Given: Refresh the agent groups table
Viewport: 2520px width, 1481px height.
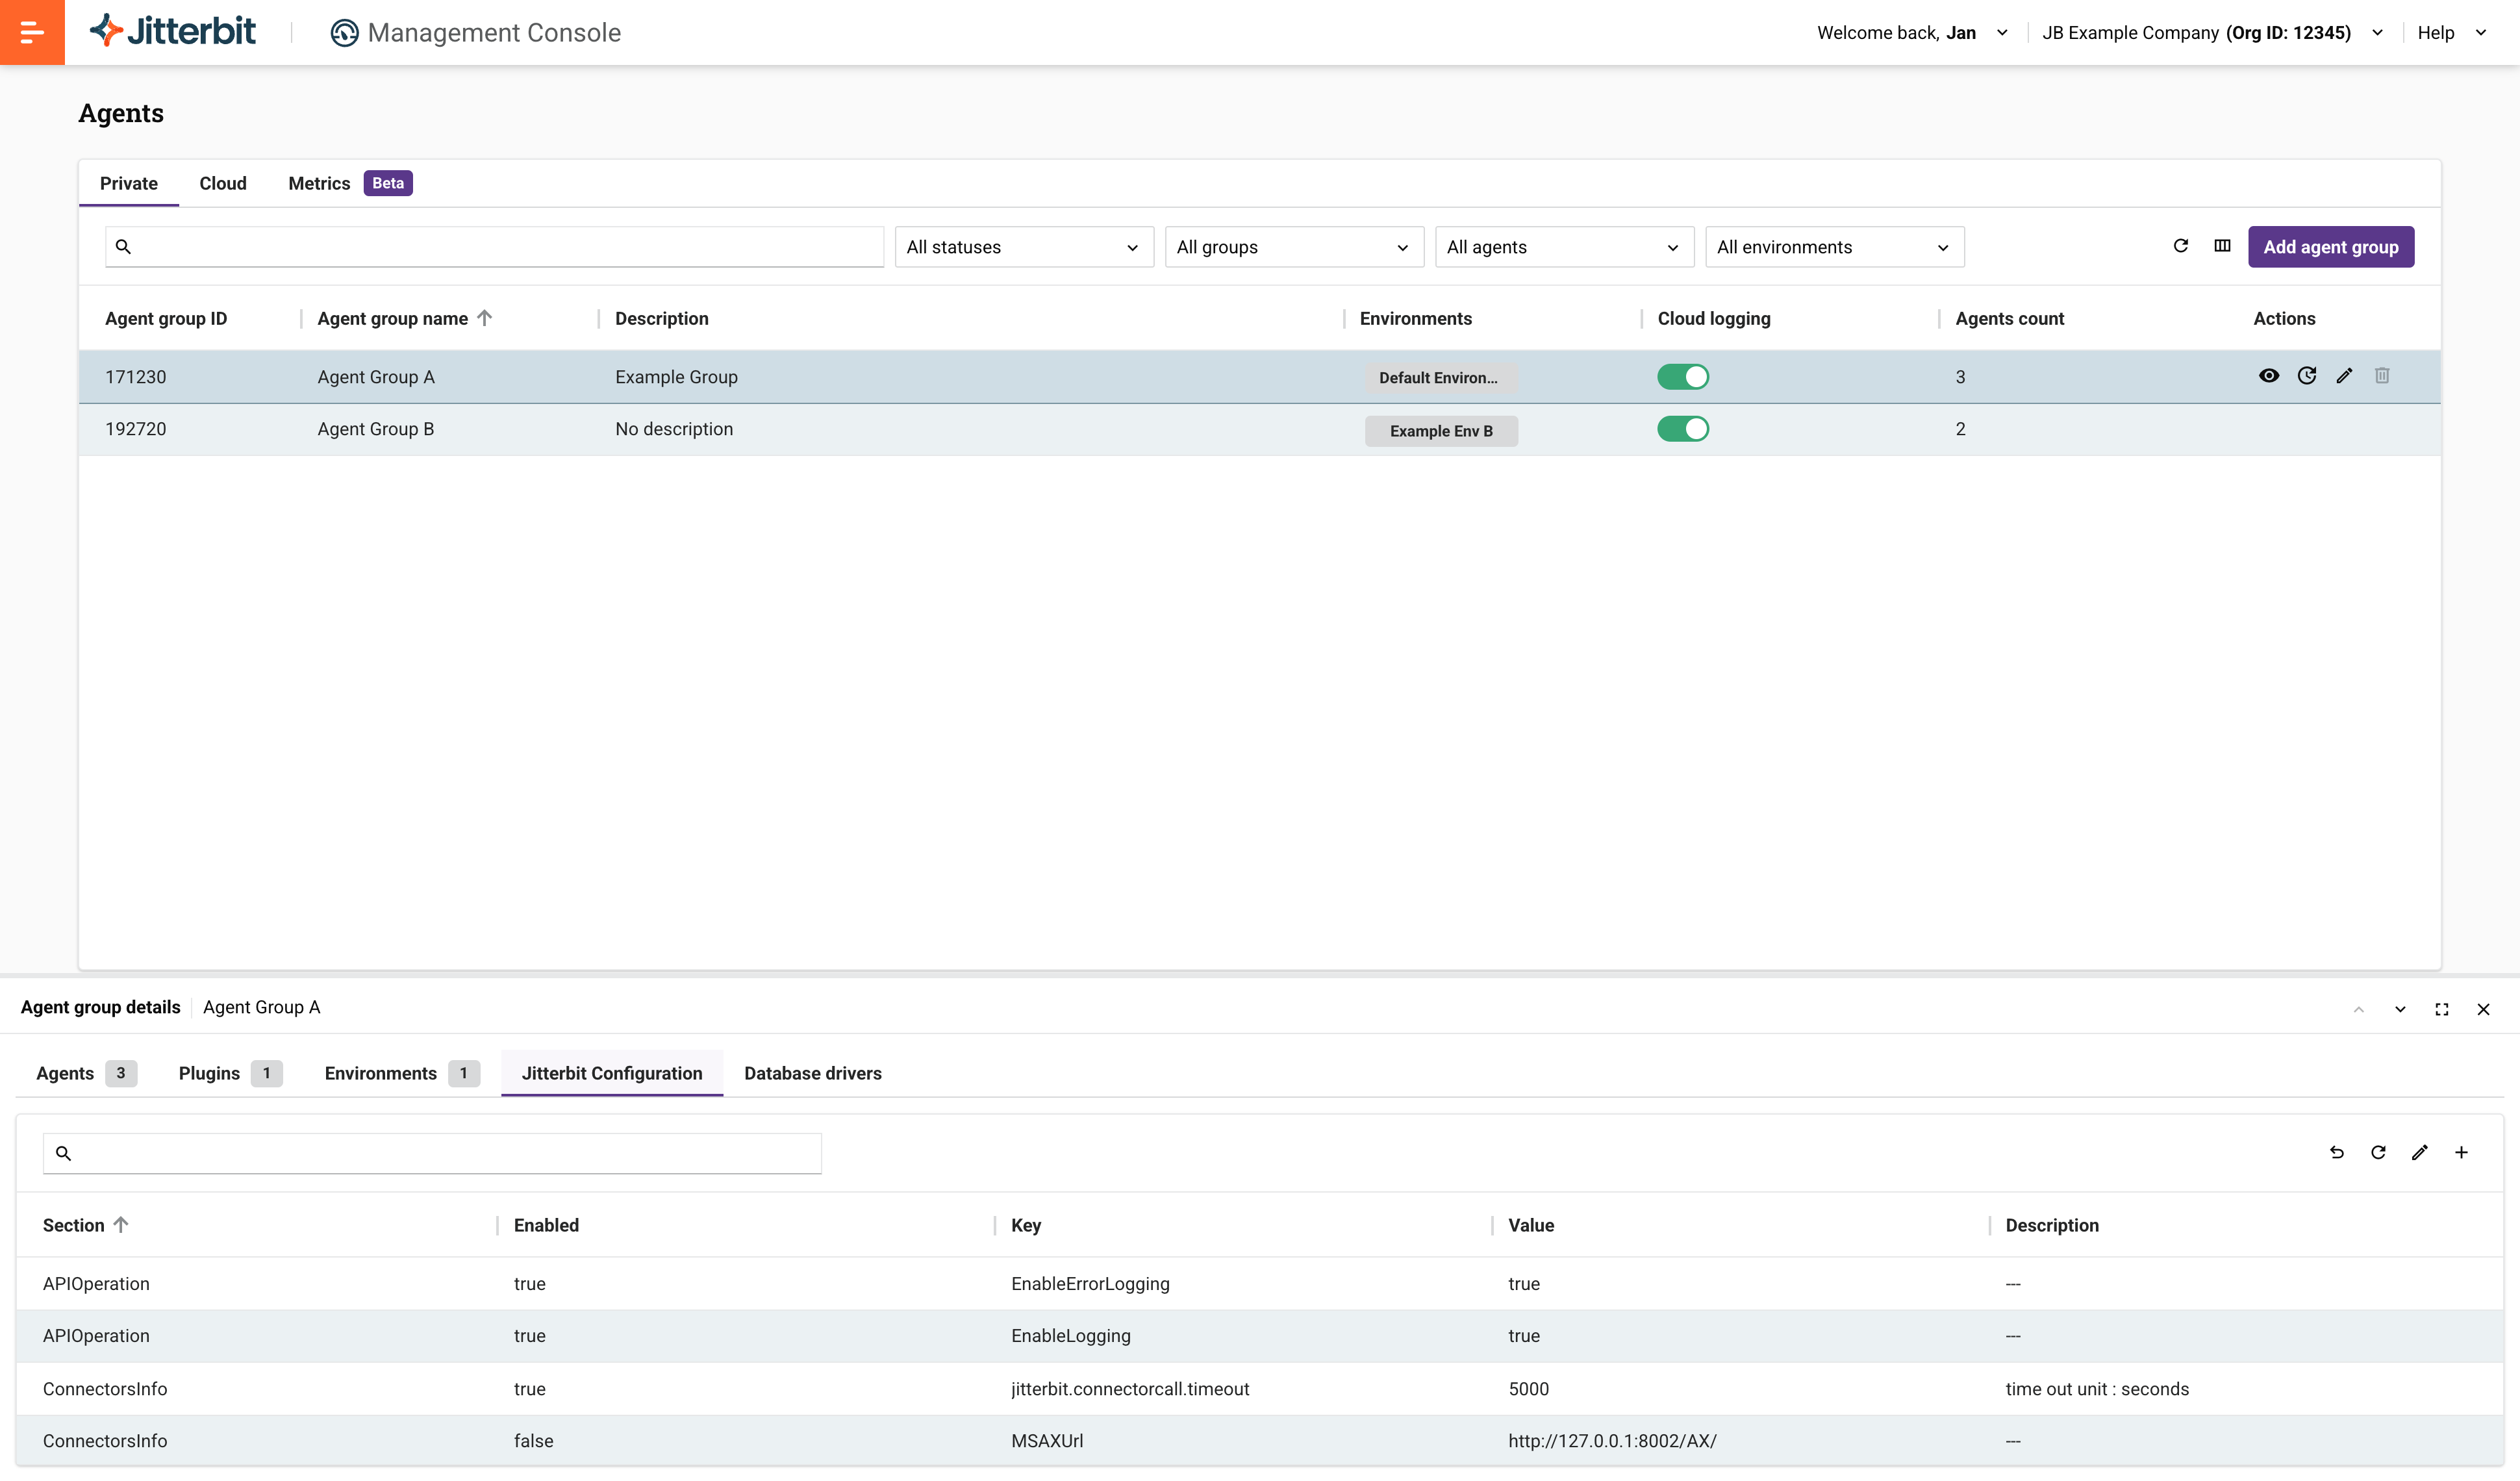Looking at the screenshot, I should (2181, 246).
